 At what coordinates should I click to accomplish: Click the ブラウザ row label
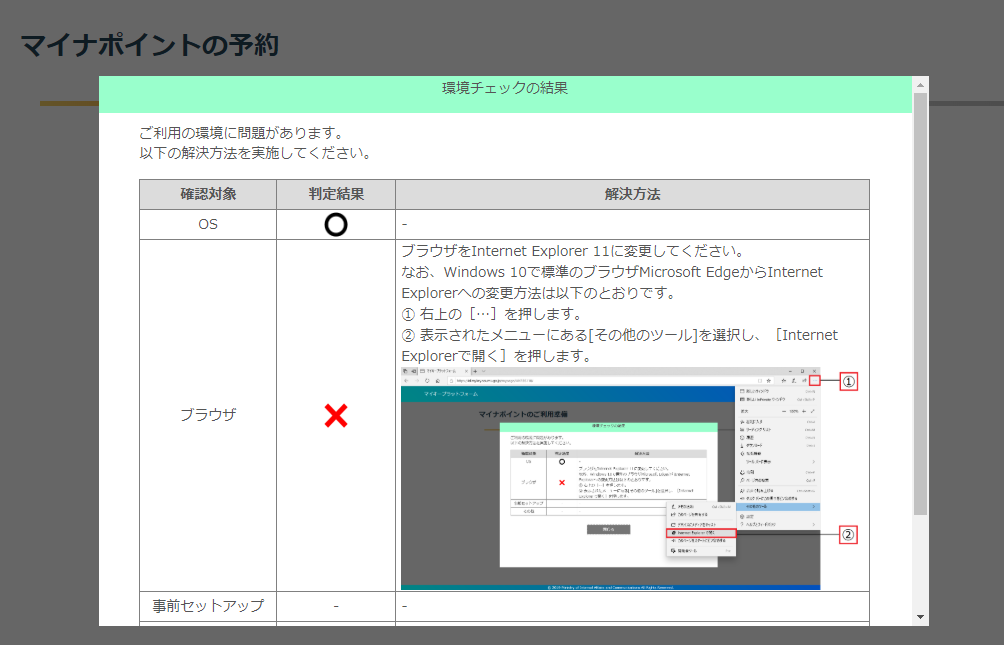click(208, 414)
